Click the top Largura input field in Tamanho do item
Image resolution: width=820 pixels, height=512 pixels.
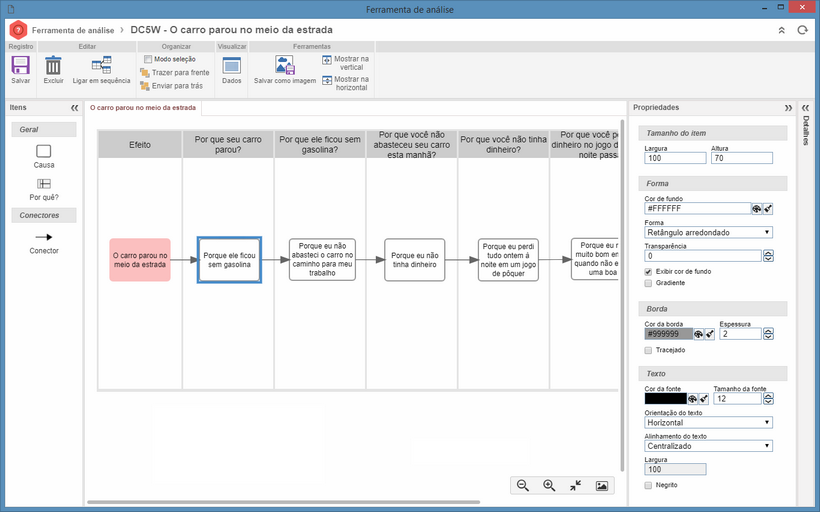point(675,158)
